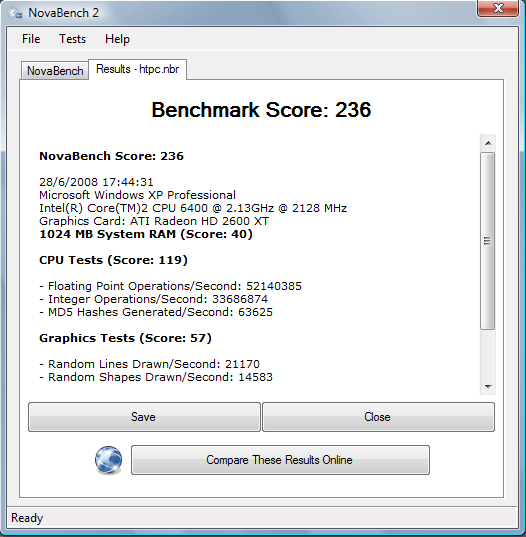Close the NovaBench 2 window
This screenshot has width=526, height=537.
coord(498,8)
